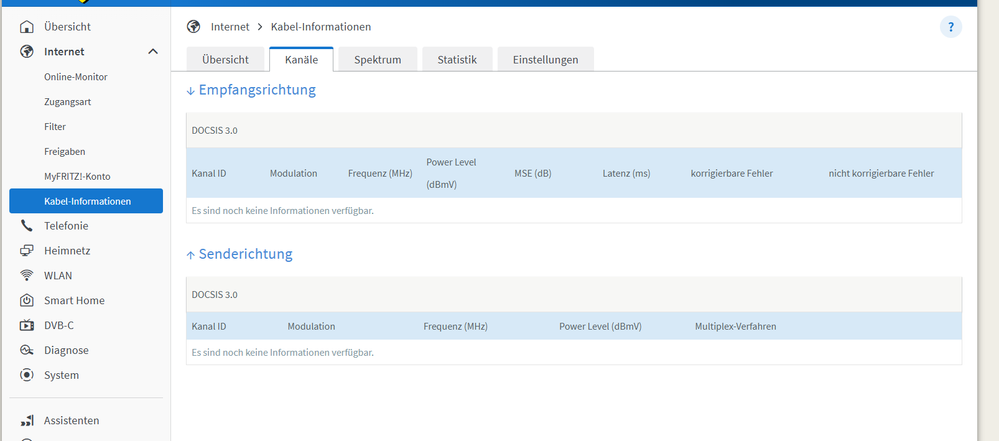Open the MyFRITZ!-Konto page
Image resolution: width=999 pixels, height=441 pixels.
tap(77, 176)
